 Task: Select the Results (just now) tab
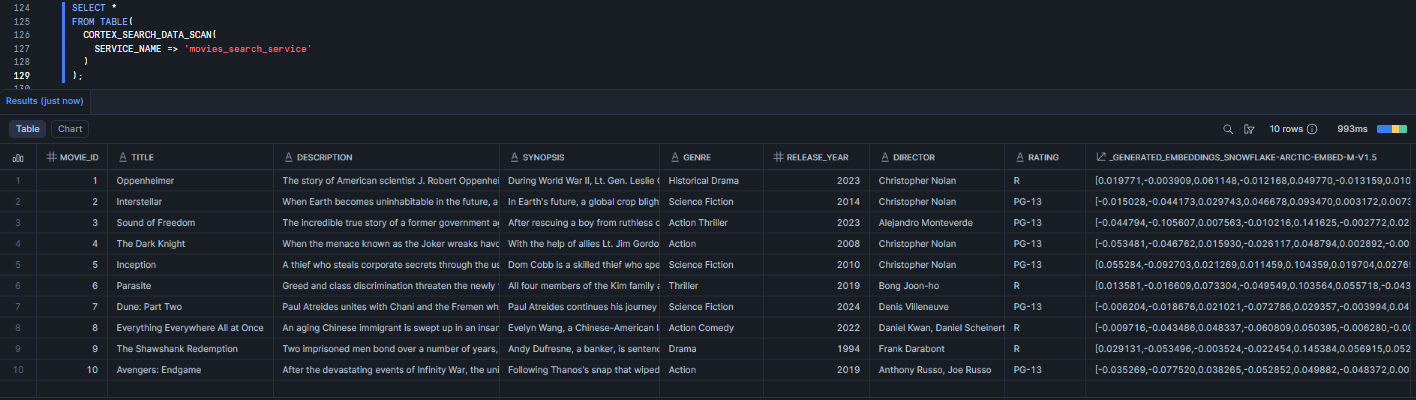[x=45, y=101]
